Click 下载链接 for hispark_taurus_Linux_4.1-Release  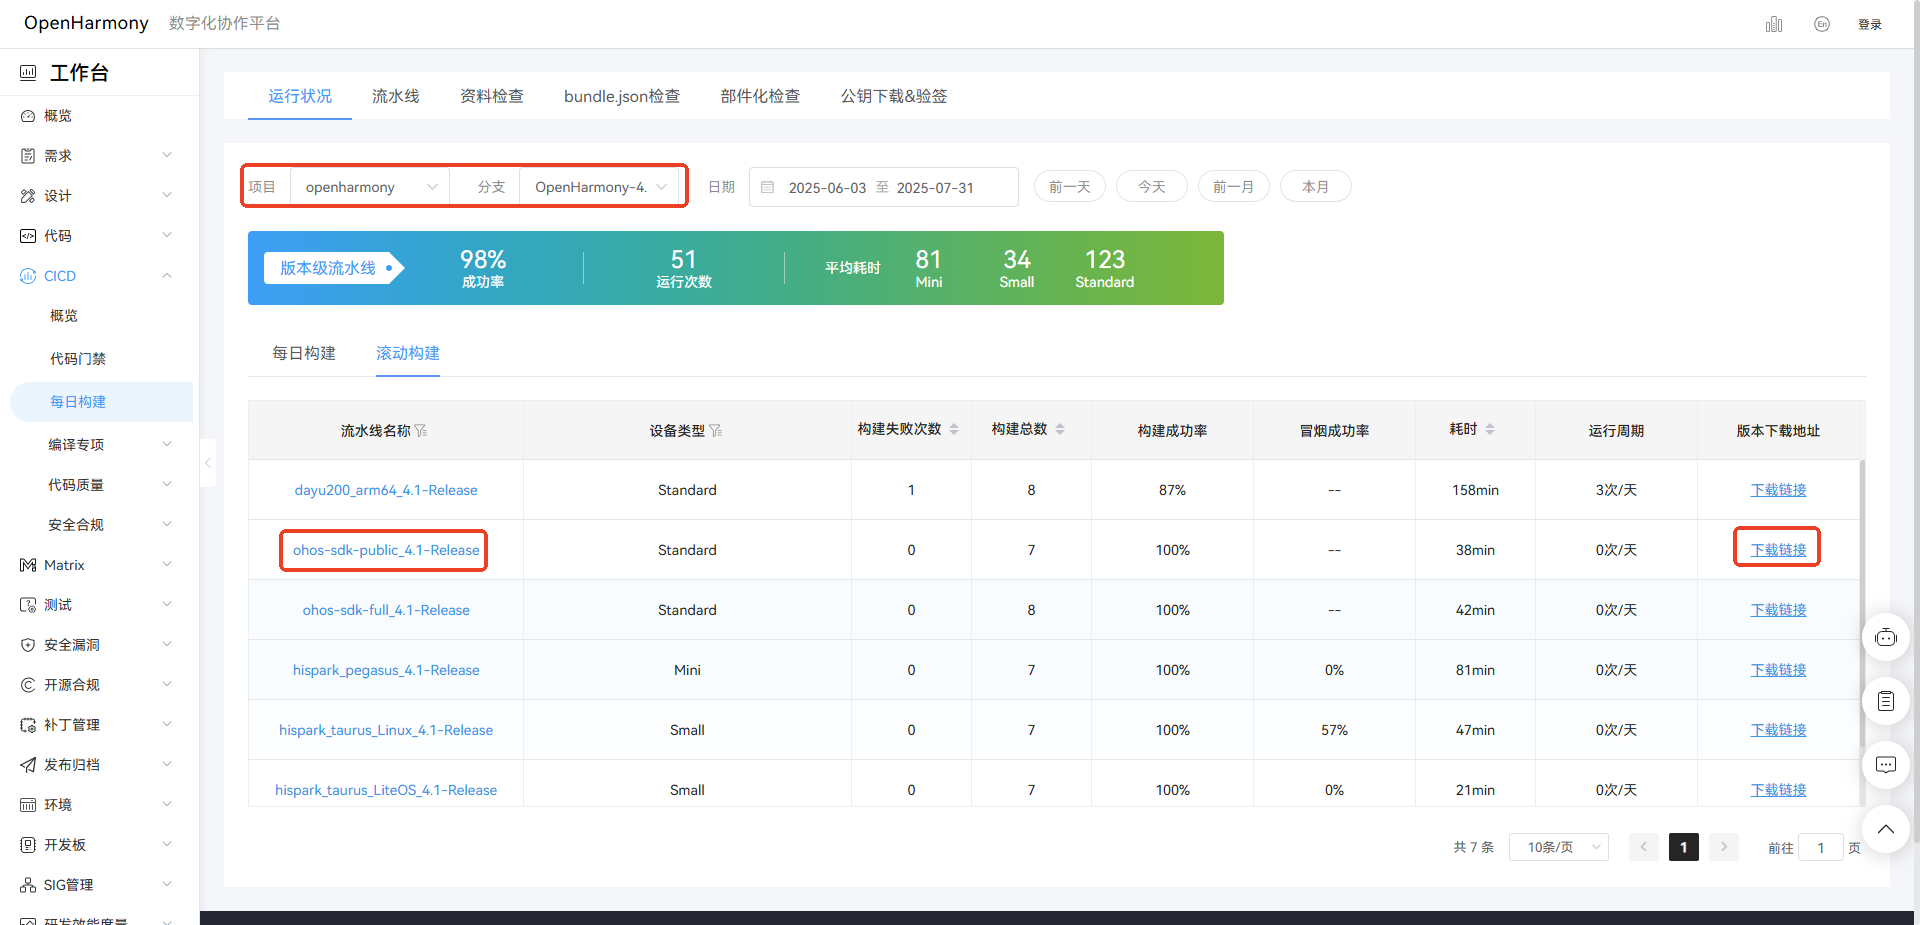(1778, 730)
